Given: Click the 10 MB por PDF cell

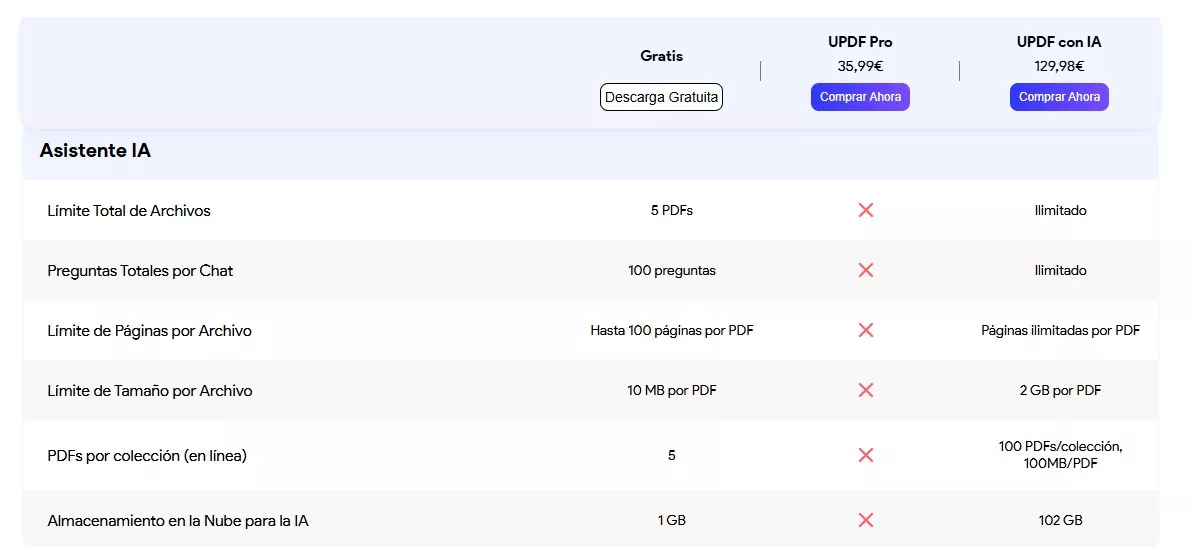Looking at the screenshot, I should tap(672, 390).
